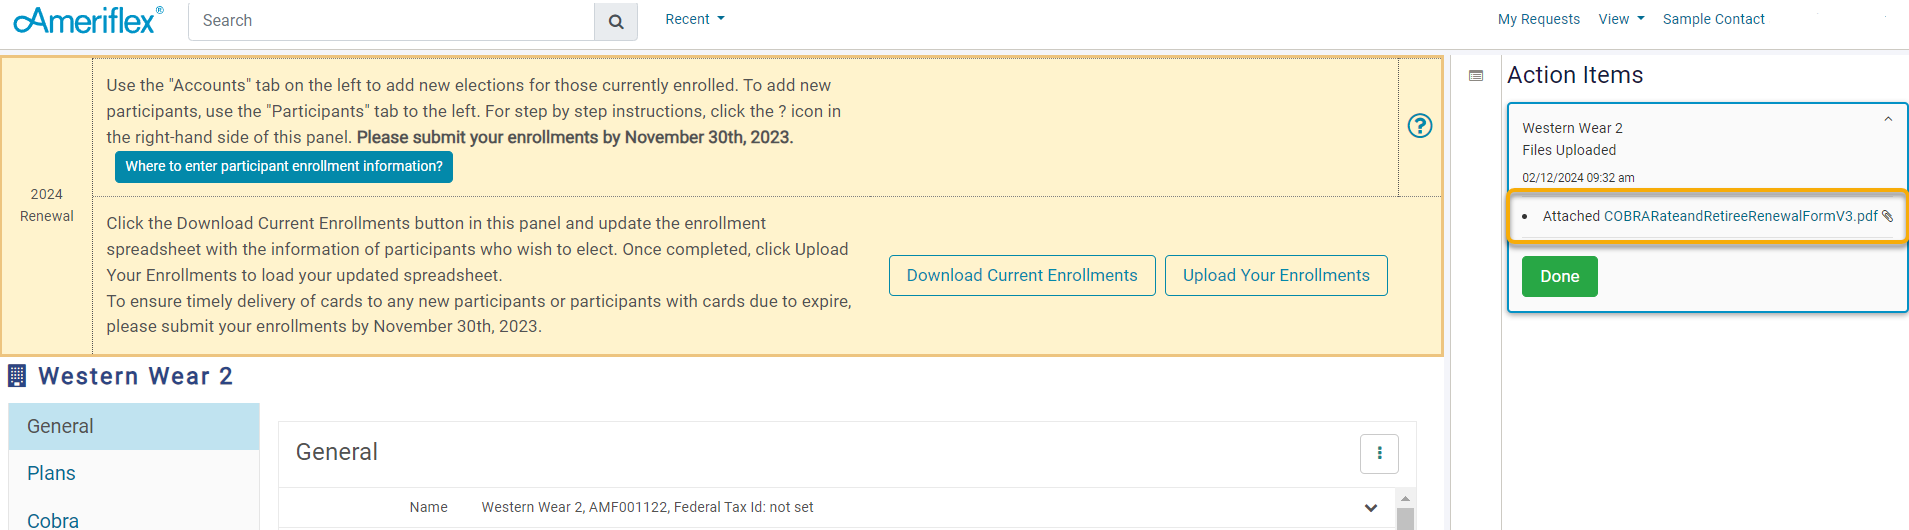Click the General panel scrollbar up arrow
The height and width of the screenshot is (530, 1909).
[1405, 498]
